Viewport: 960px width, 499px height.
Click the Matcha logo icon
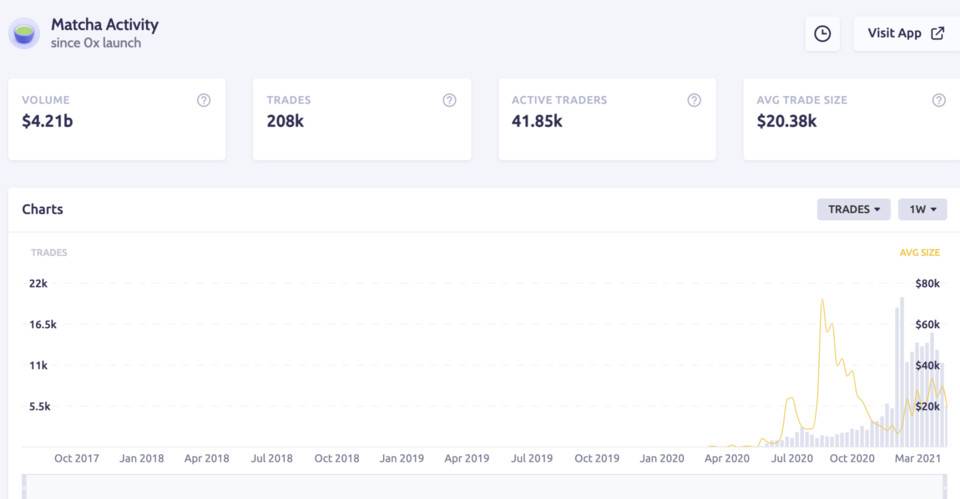click(24, 34)
